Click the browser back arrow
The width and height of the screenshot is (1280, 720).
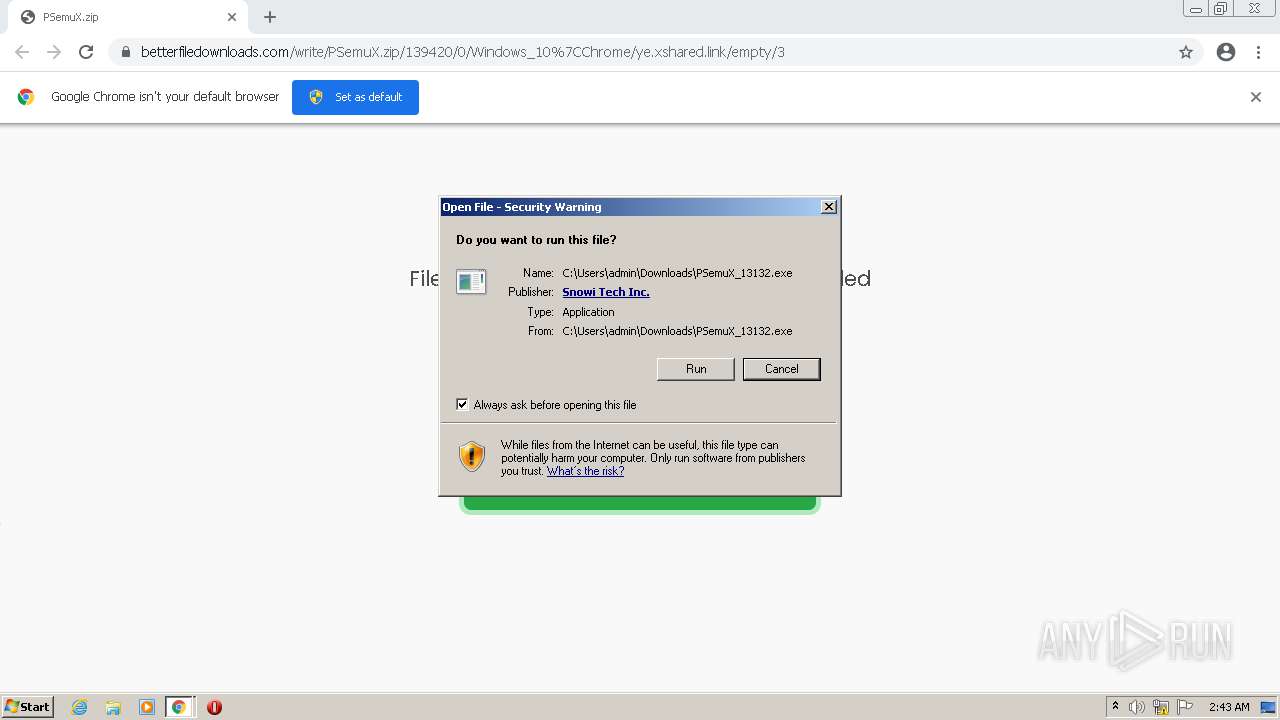(22, 52)
